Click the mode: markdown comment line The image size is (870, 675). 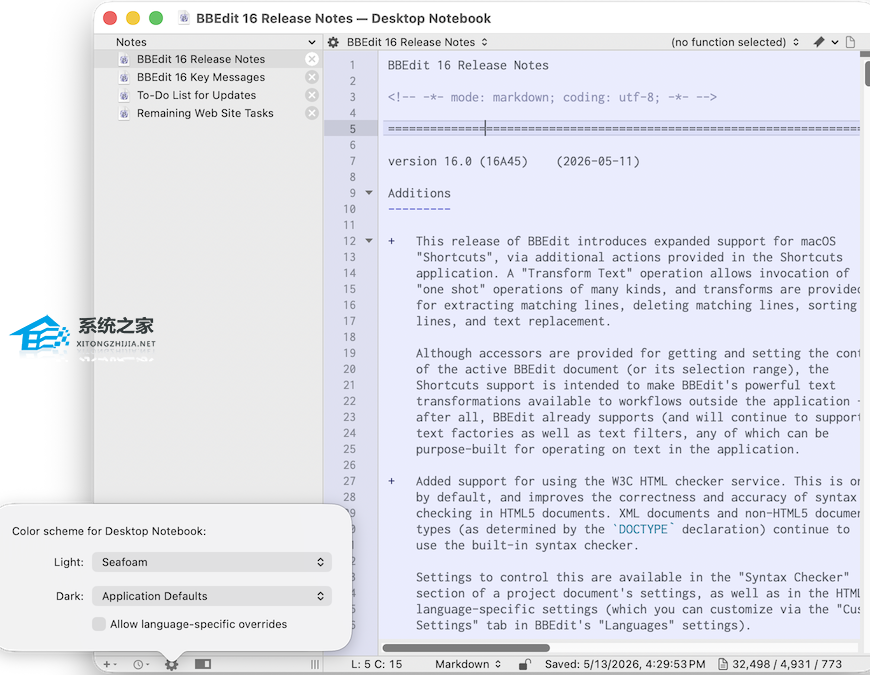552,97
